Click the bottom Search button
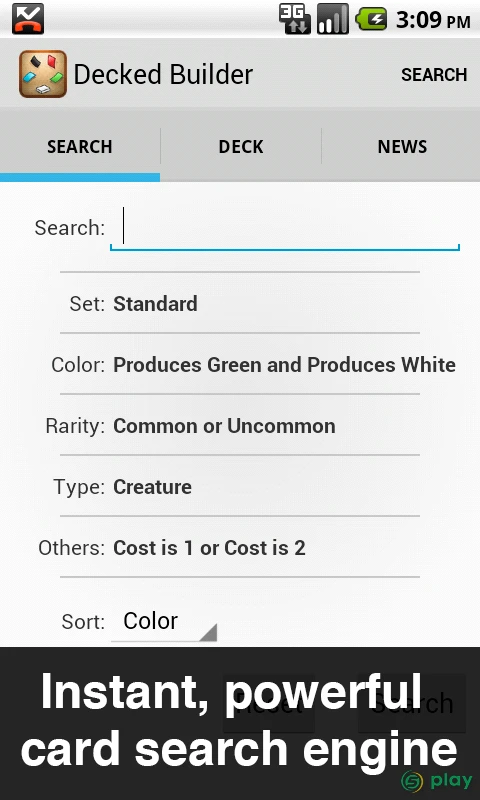 (x=412, y=704)
